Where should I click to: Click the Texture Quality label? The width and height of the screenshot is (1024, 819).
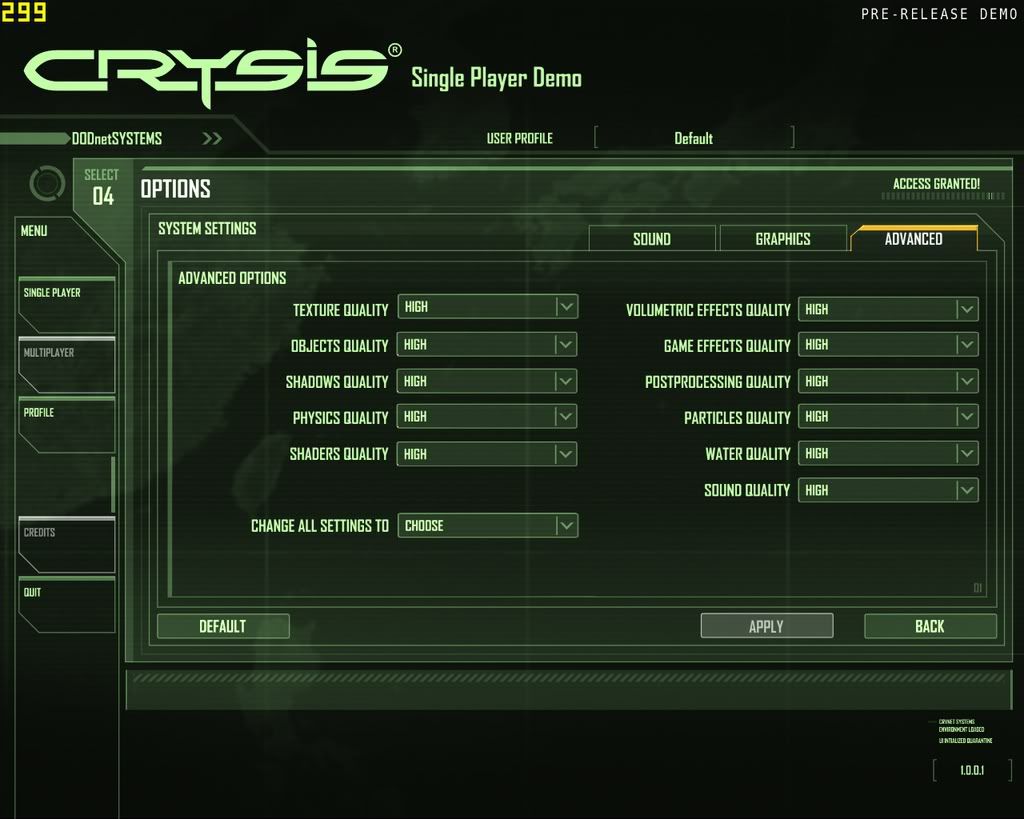click(340, 310)
